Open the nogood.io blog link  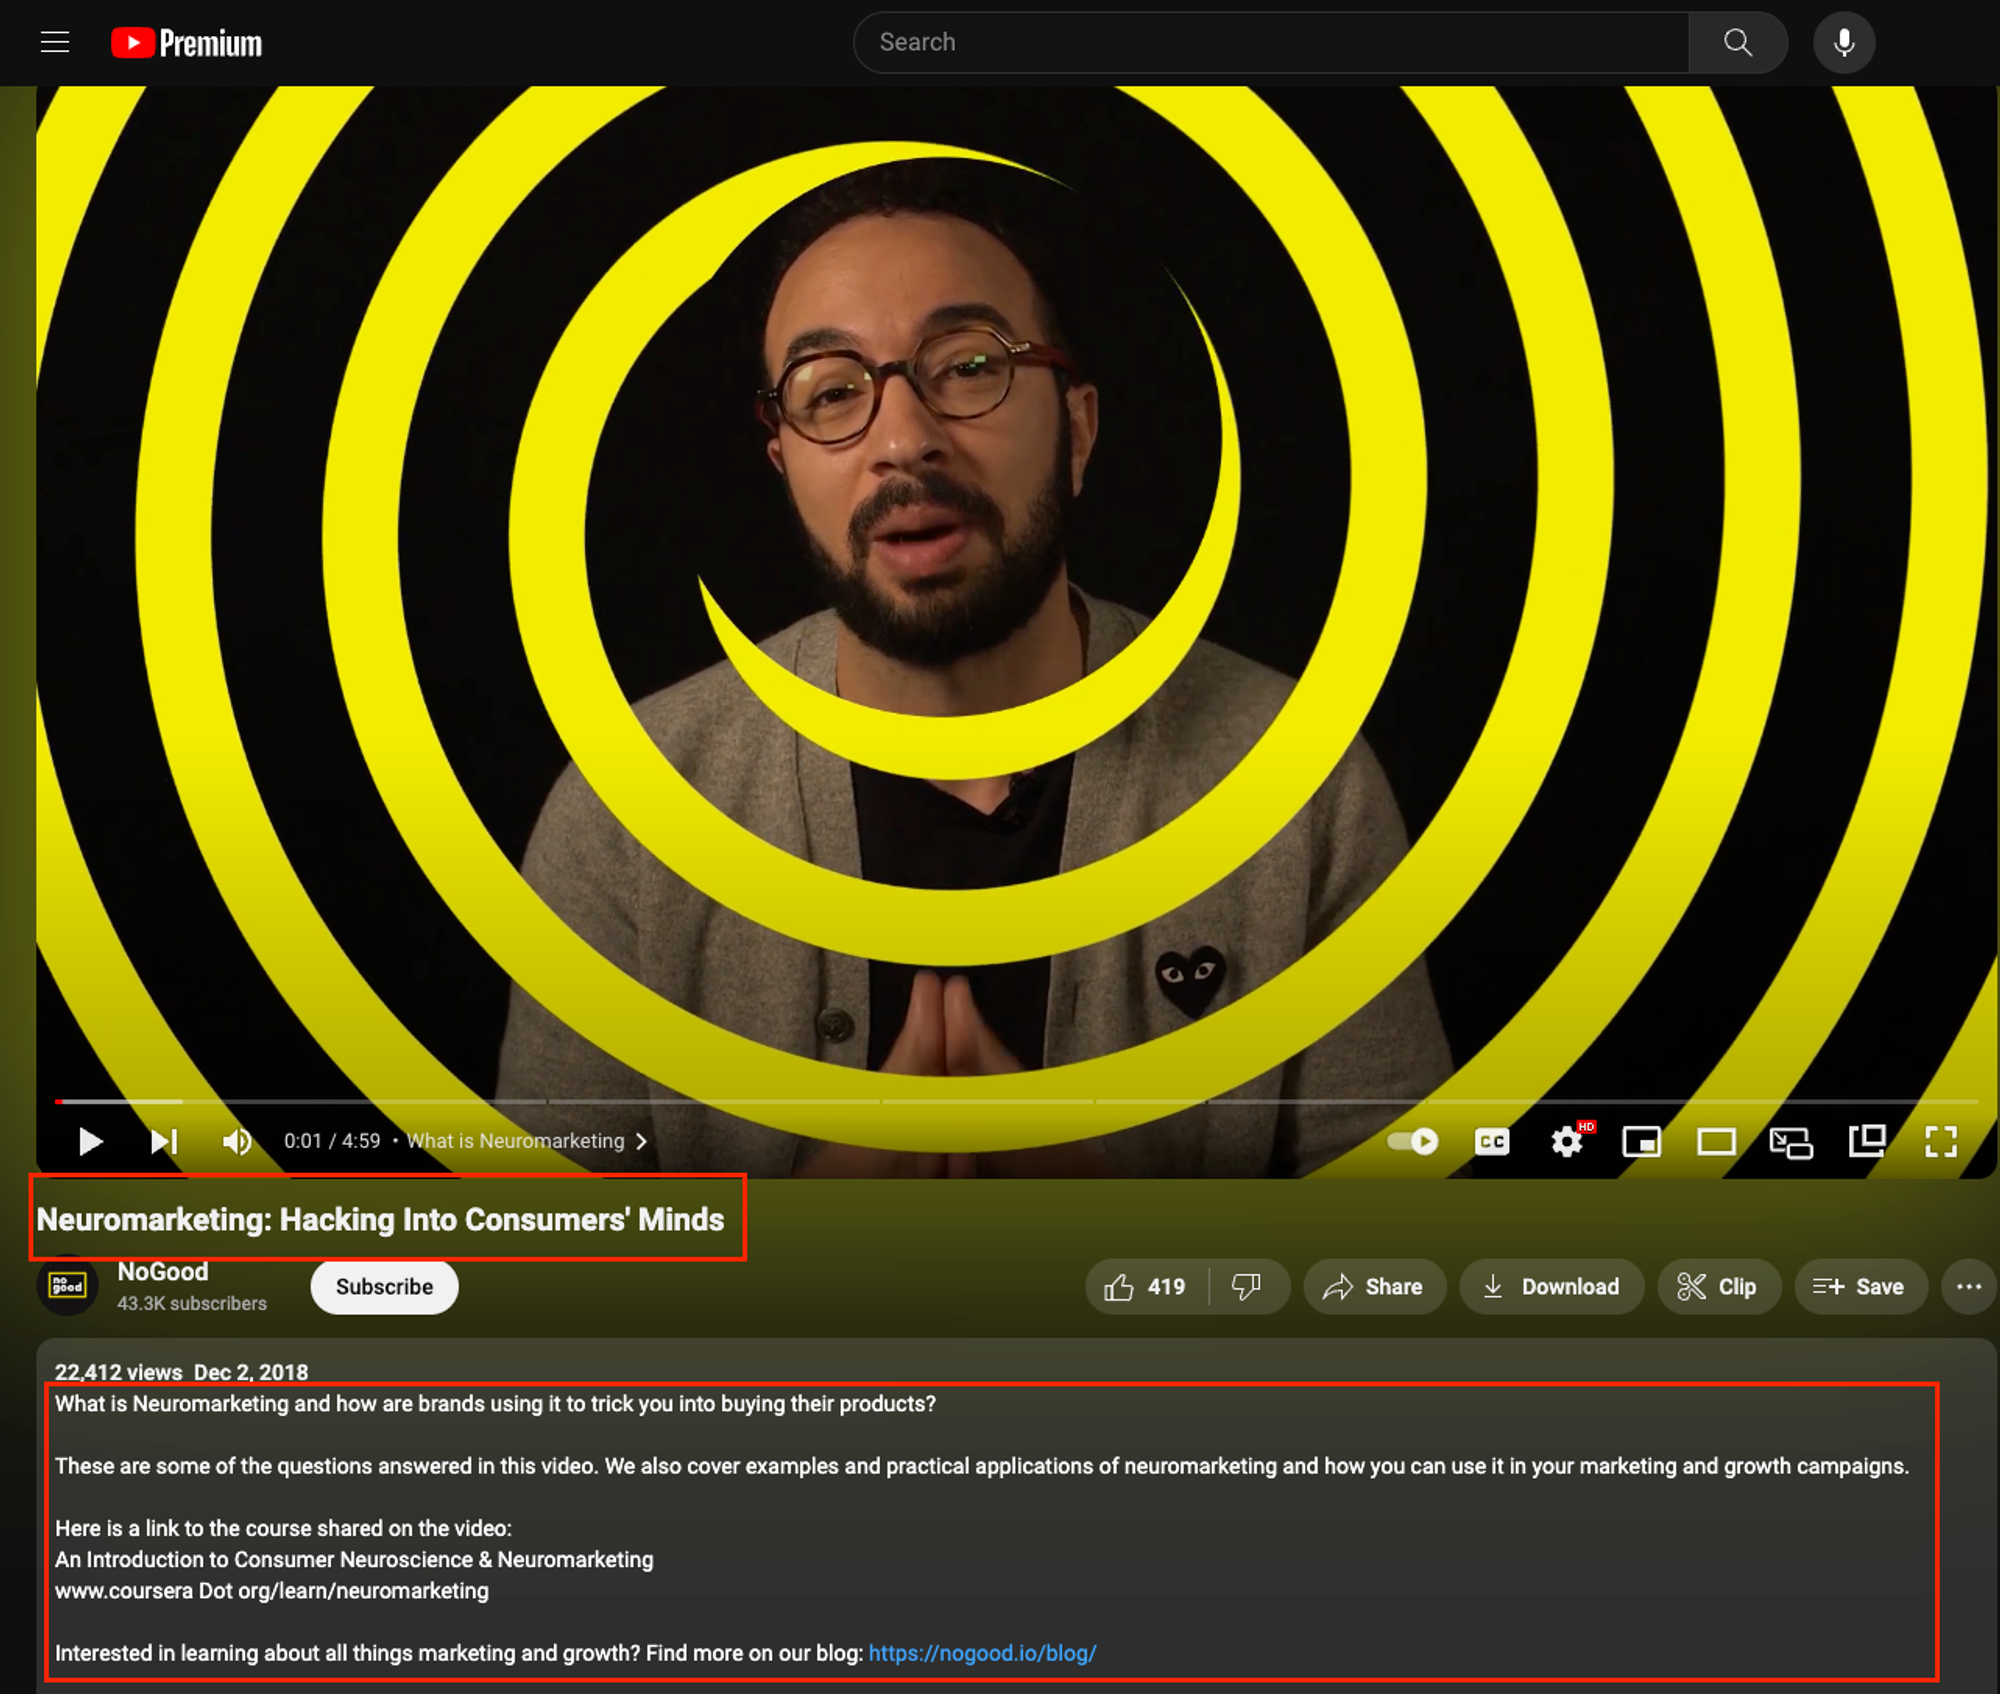point(982,1653)
